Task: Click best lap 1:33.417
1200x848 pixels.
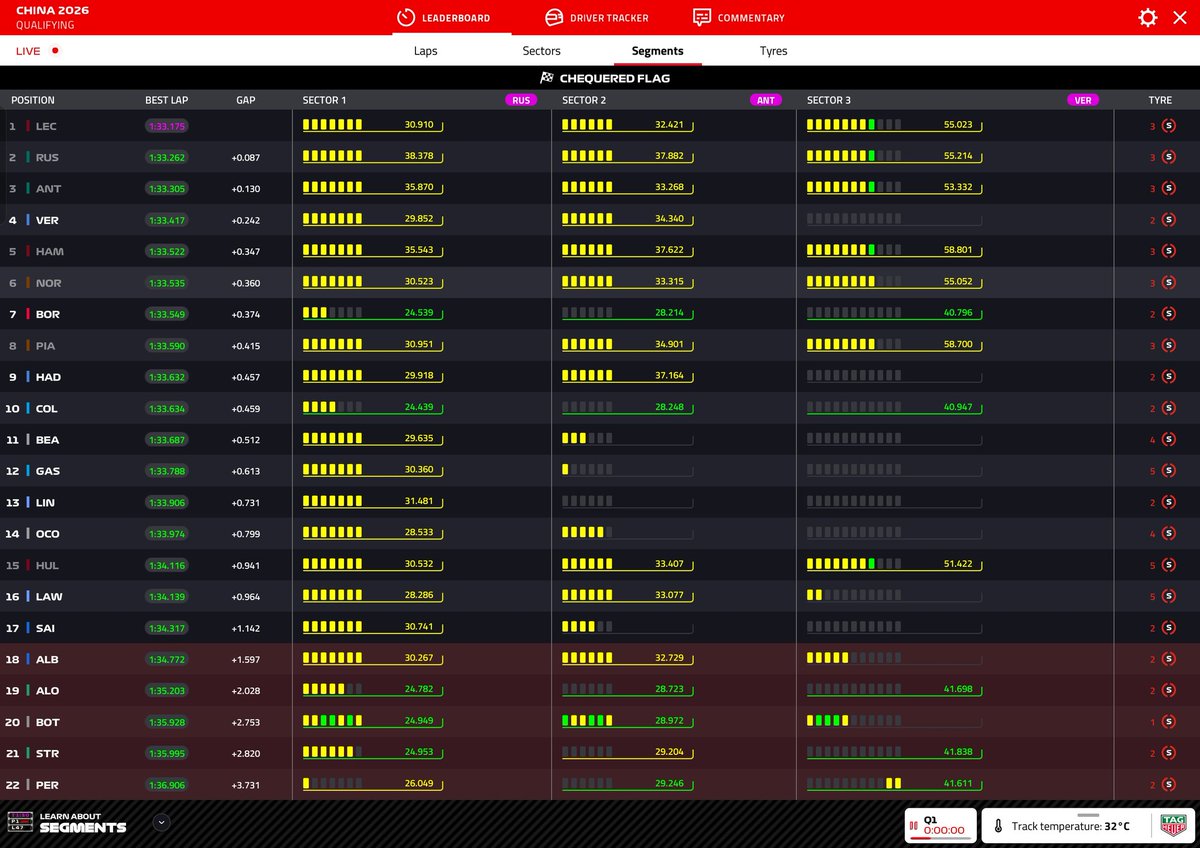Action: (x=167, y=220)
